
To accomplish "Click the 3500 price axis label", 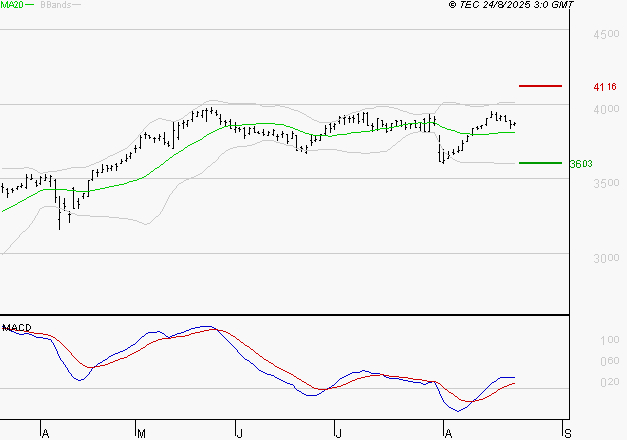I will (x=606, y=184).
